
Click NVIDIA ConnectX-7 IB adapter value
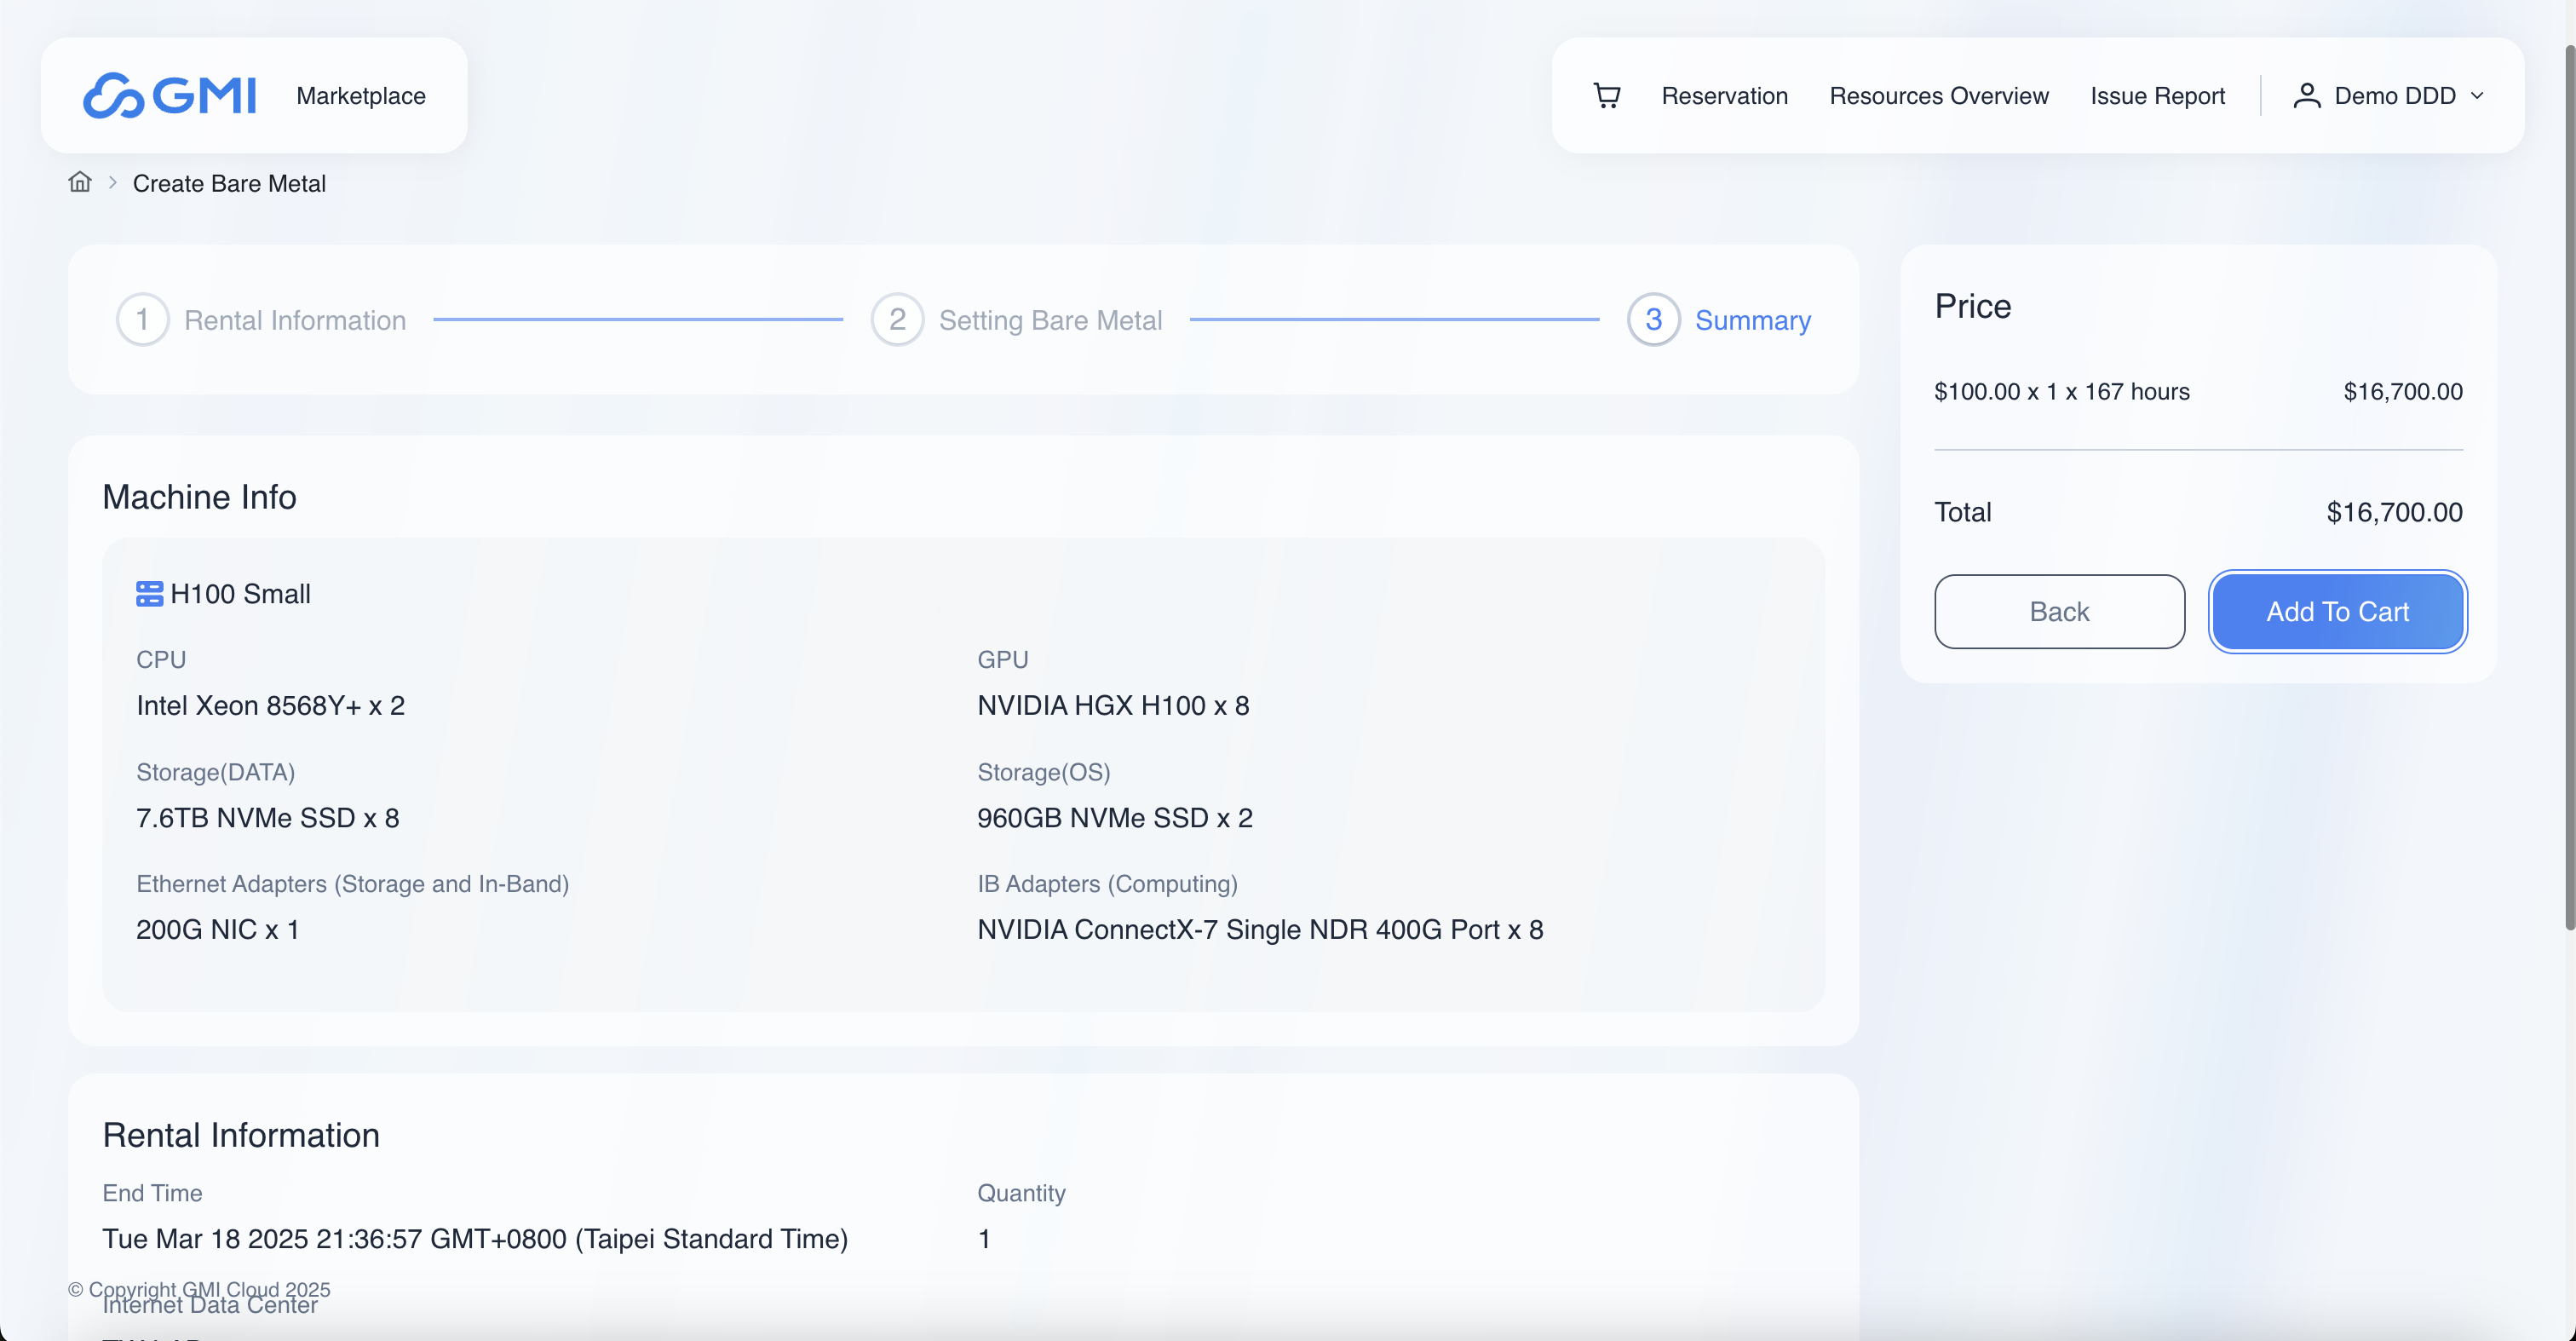pos(1260,930)
